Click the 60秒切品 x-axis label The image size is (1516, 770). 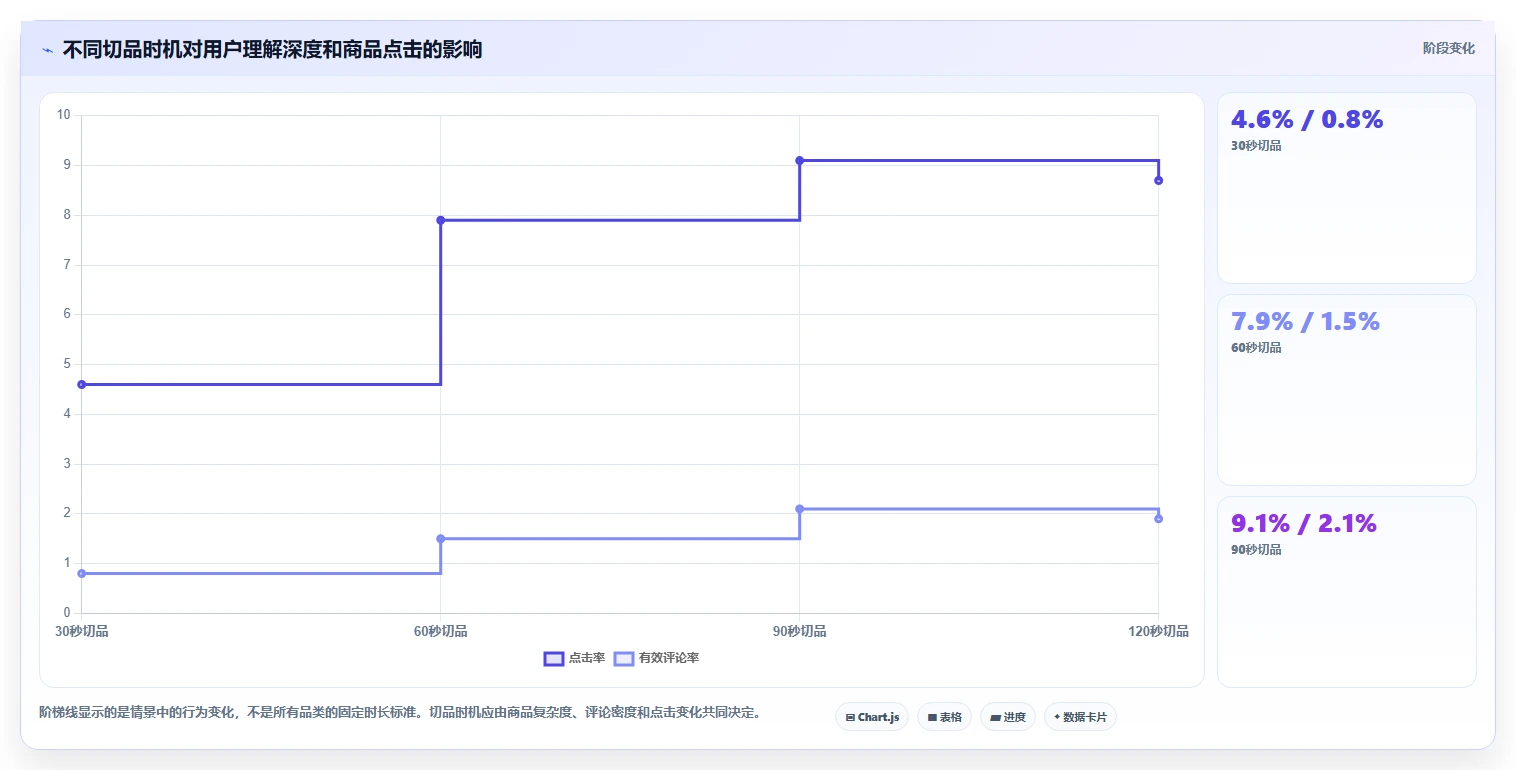pyautogui.click(x=440, y=631)
